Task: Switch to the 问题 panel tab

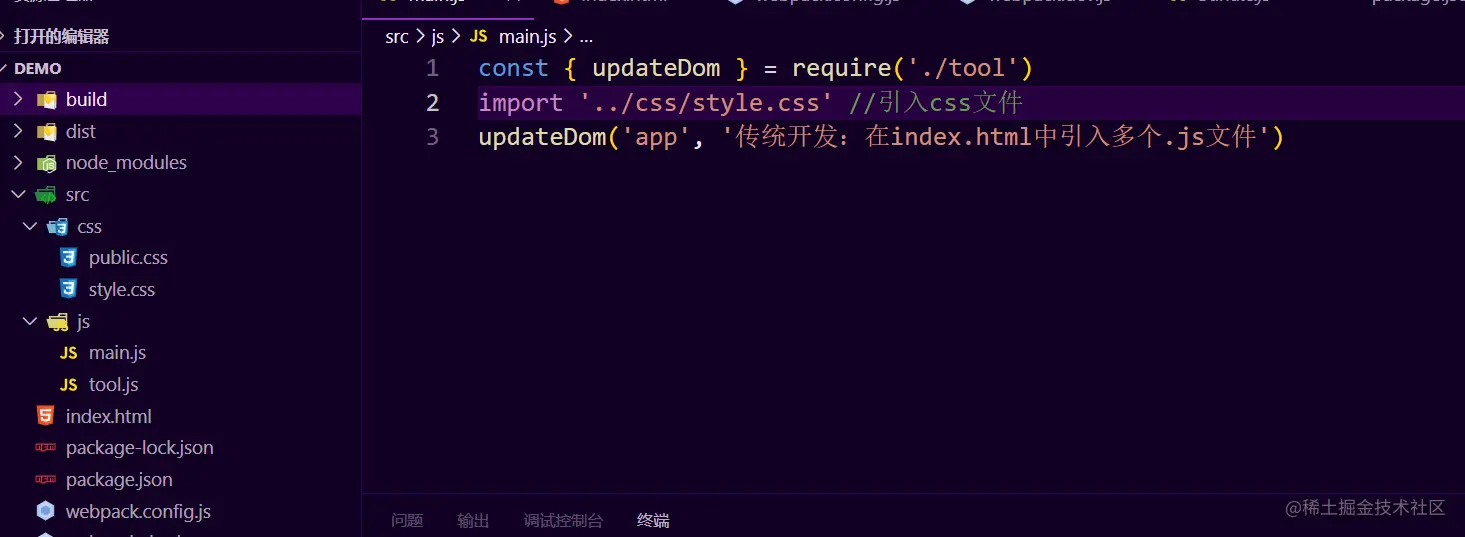Action: [x=407, y=521]
